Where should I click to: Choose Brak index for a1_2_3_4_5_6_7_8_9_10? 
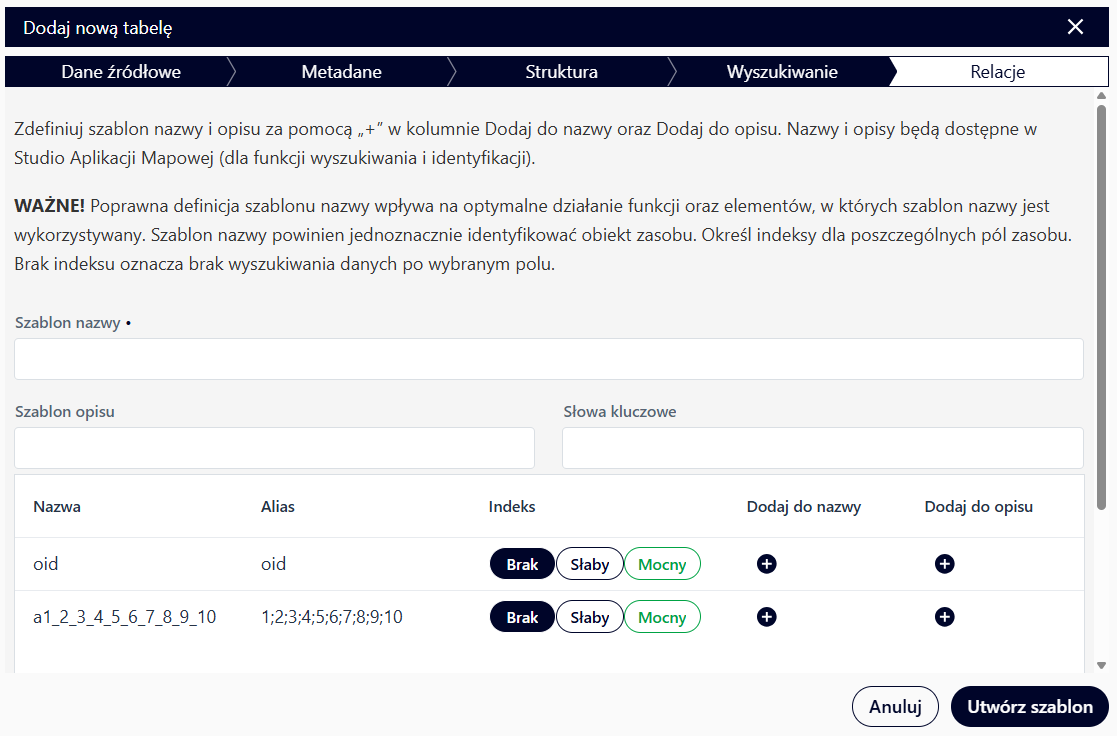coord(522,617)
